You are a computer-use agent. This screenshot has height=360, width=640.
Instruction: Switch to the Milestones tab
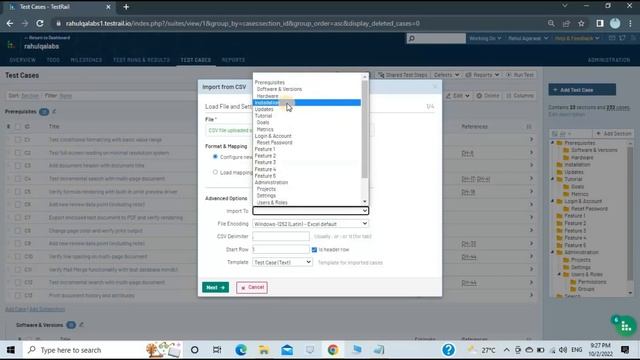pyautogui.click(x=86, y=60)
